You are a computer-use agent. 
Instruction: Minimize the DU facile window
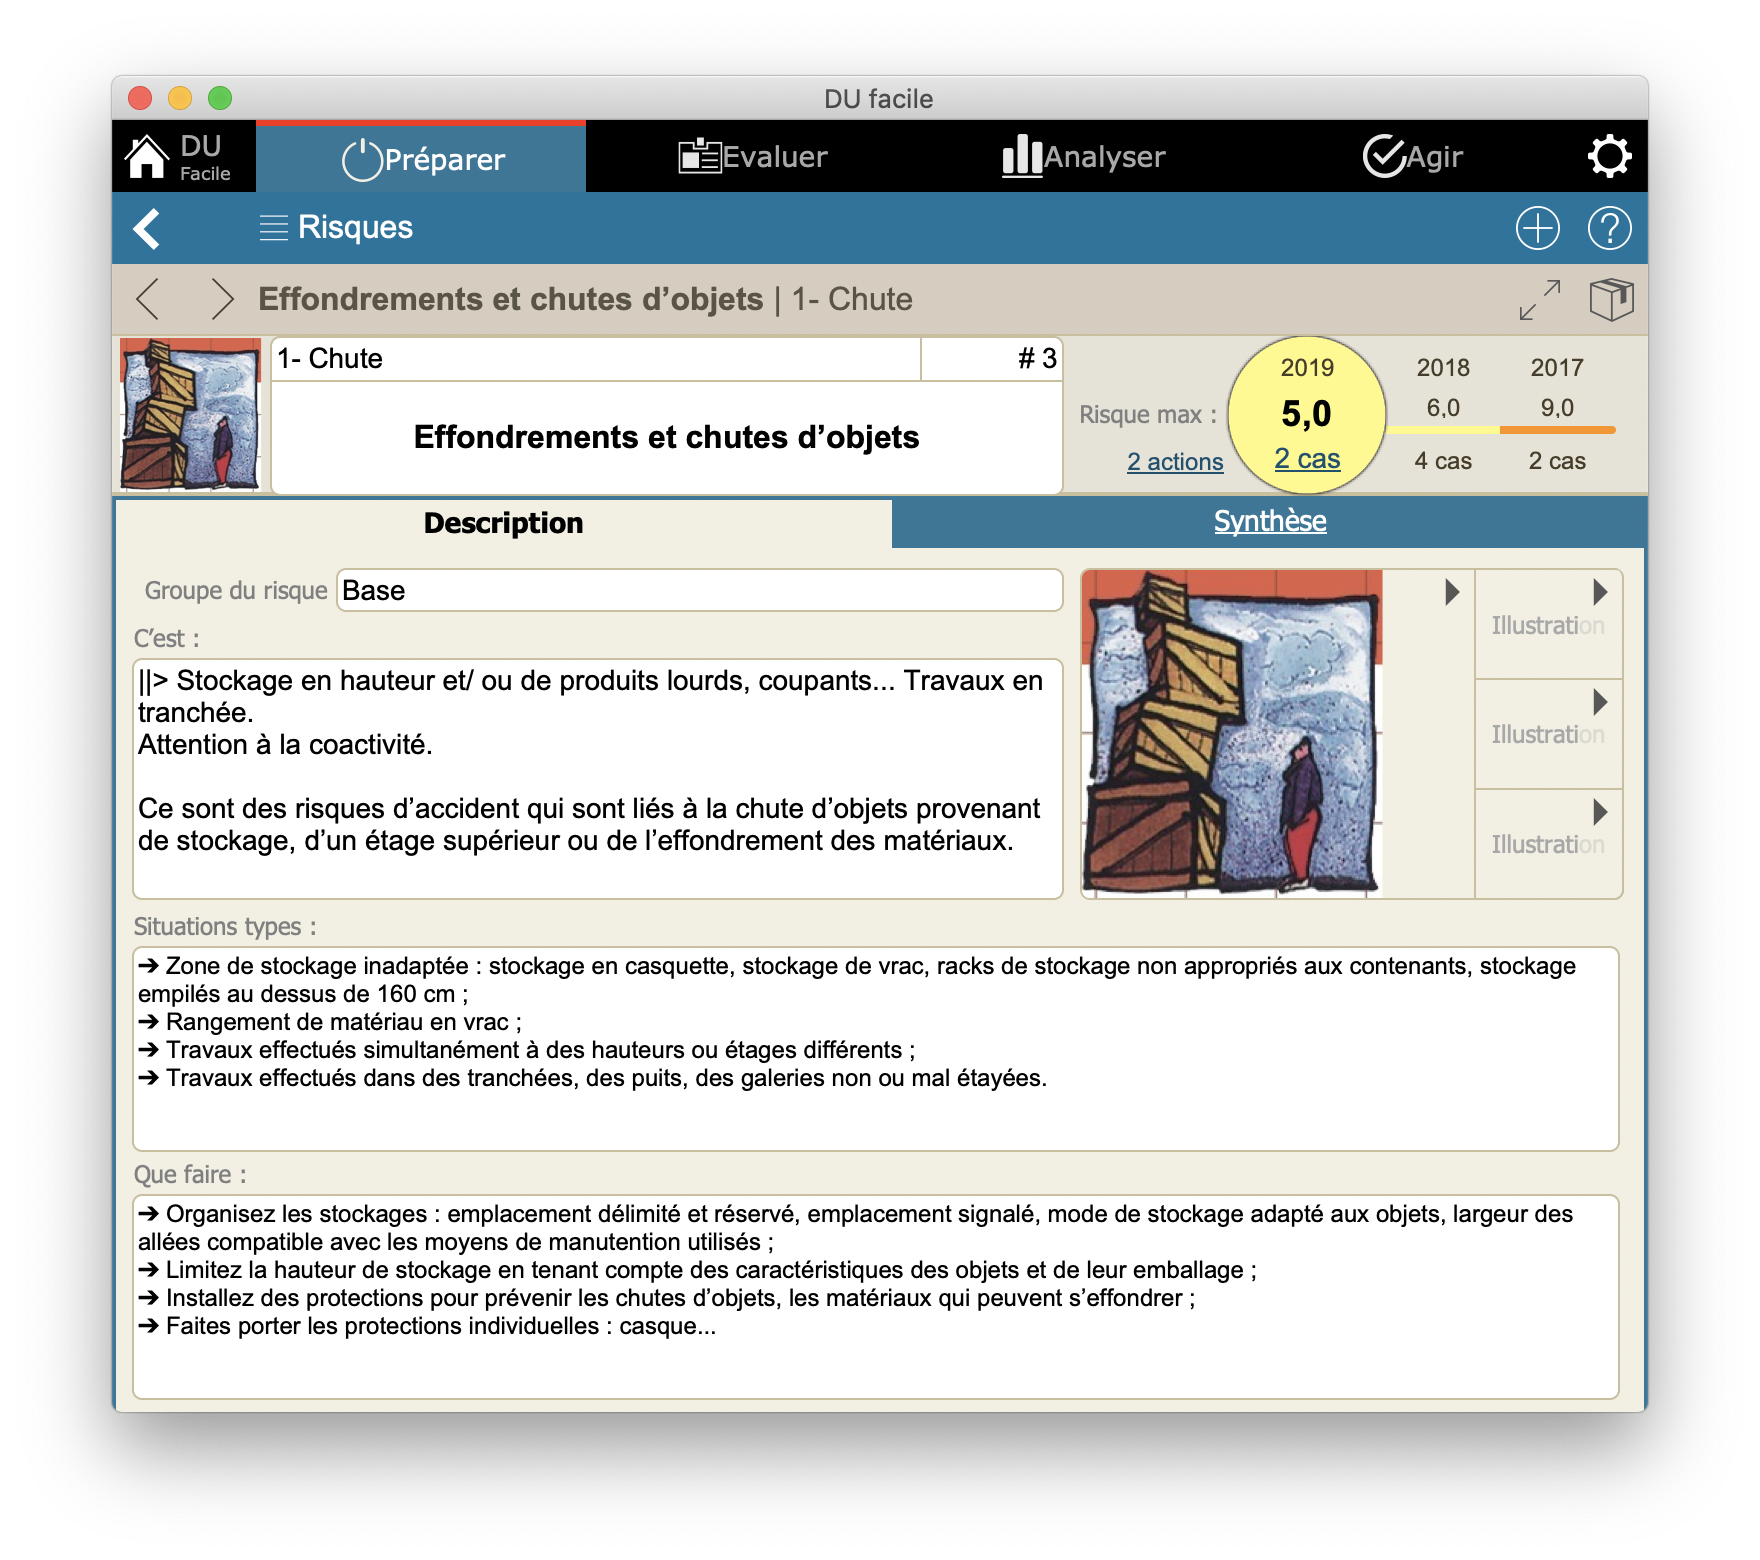180,98
